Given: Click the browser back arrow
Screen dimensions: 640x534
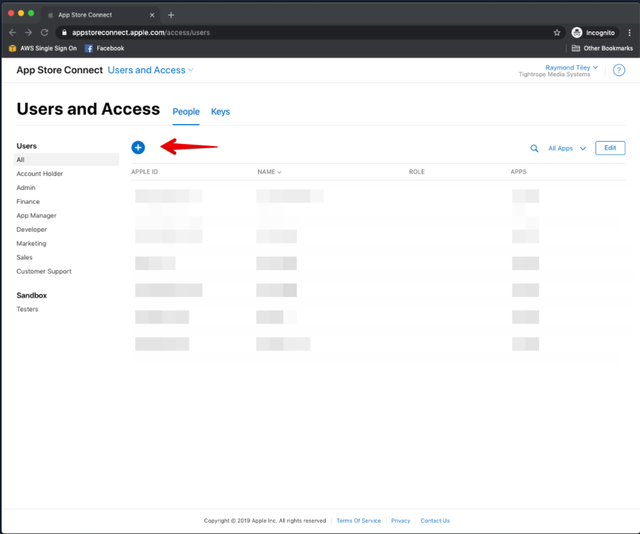Looking at the screenshot, I should [12, 33].
